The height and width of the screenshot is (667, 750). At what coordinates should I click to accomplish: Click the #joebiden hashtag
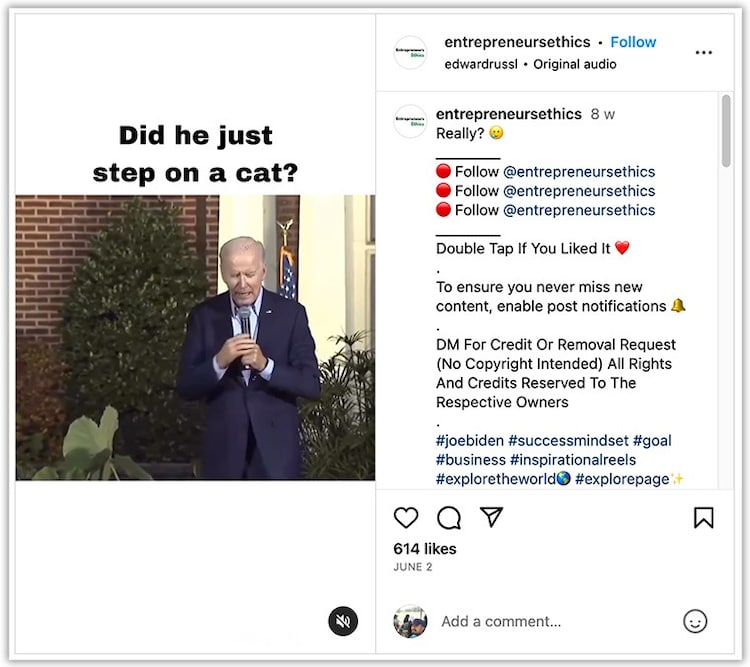pos(470,440)
